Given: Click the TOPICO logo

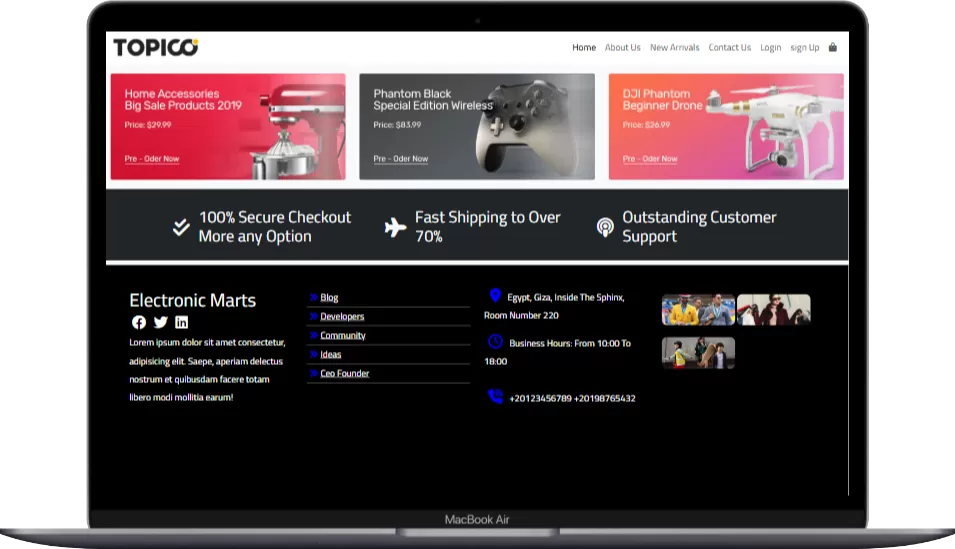Looking at the screenshot, I should pyautogui.click(x=155, y=47).
